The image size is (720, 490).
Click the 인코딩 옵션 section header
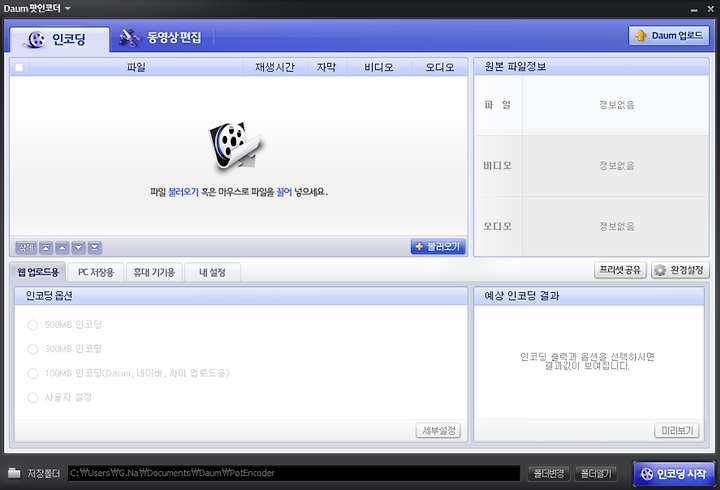coord(241,296)
